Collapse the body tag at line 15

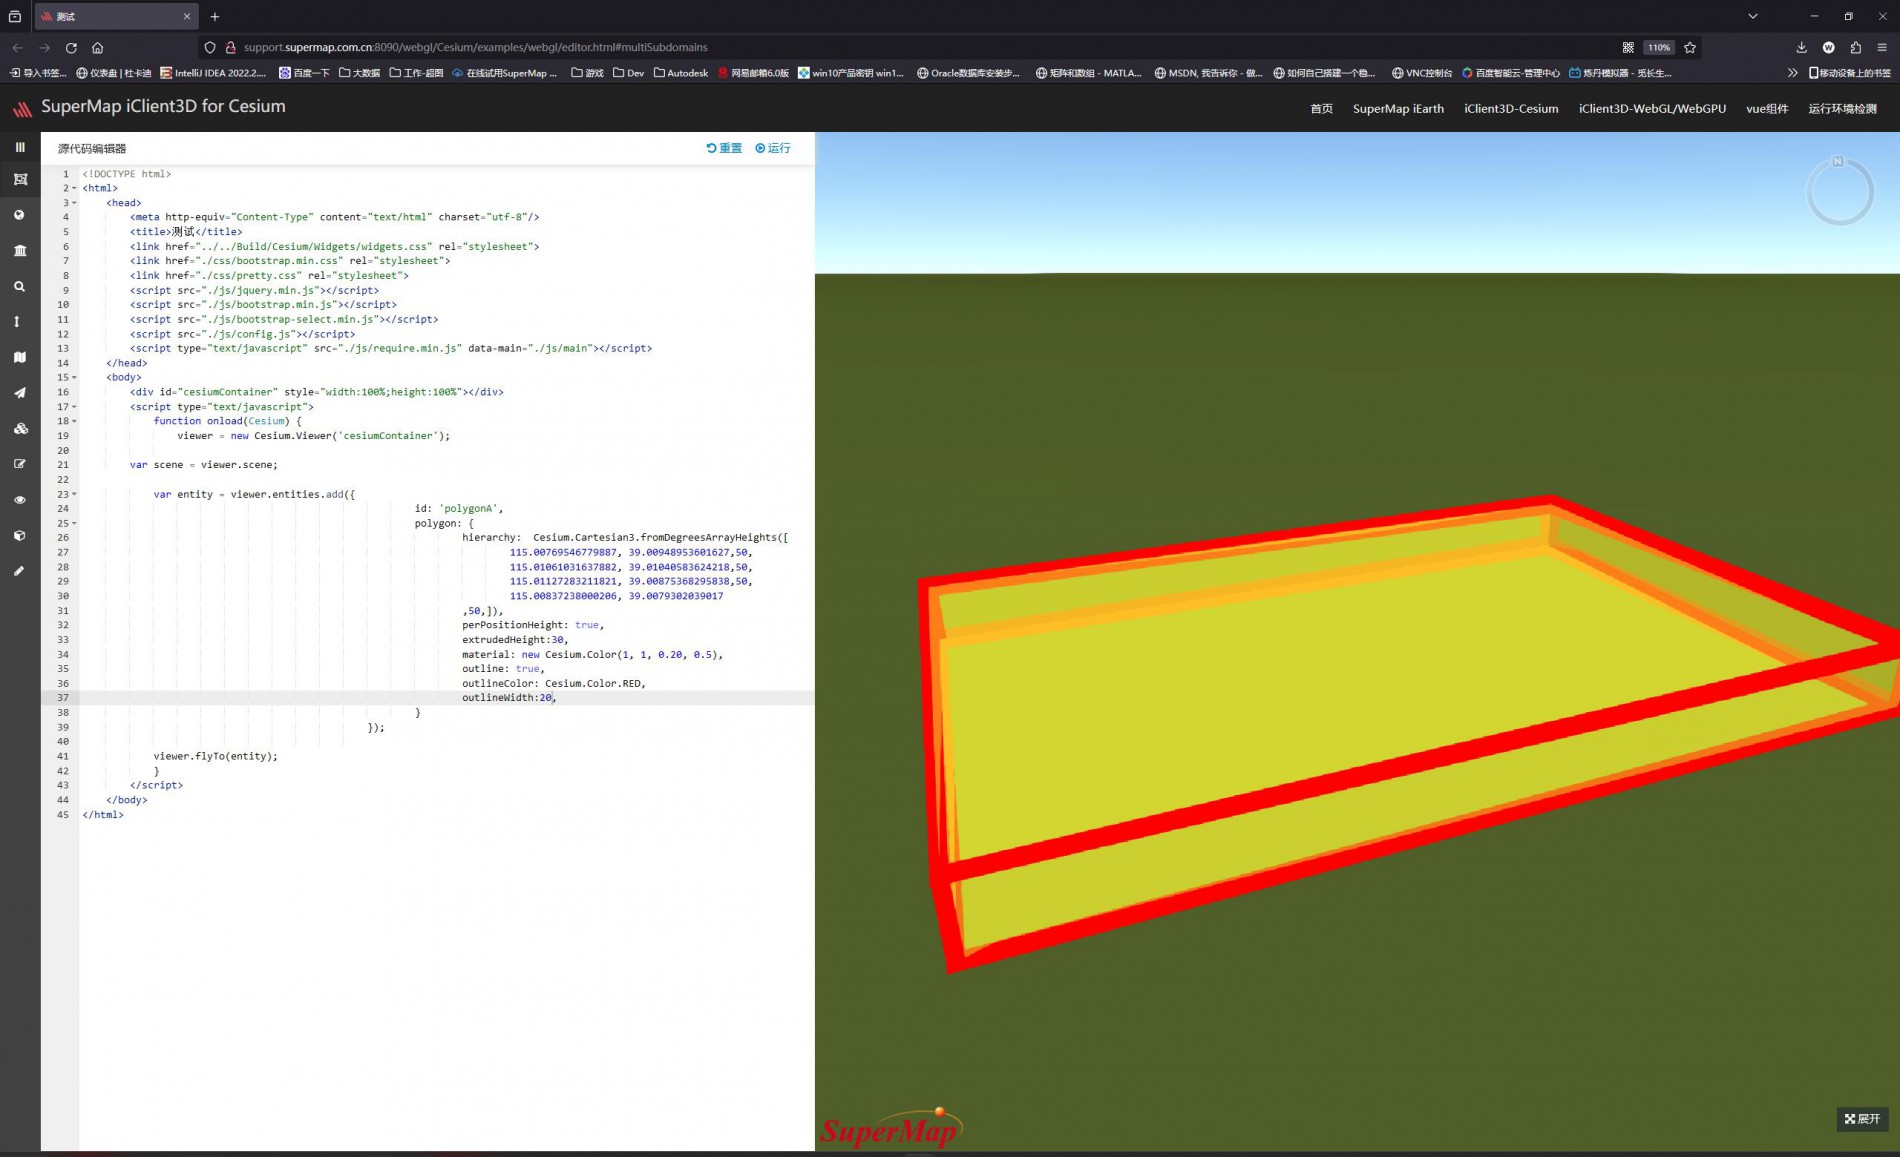74,377
